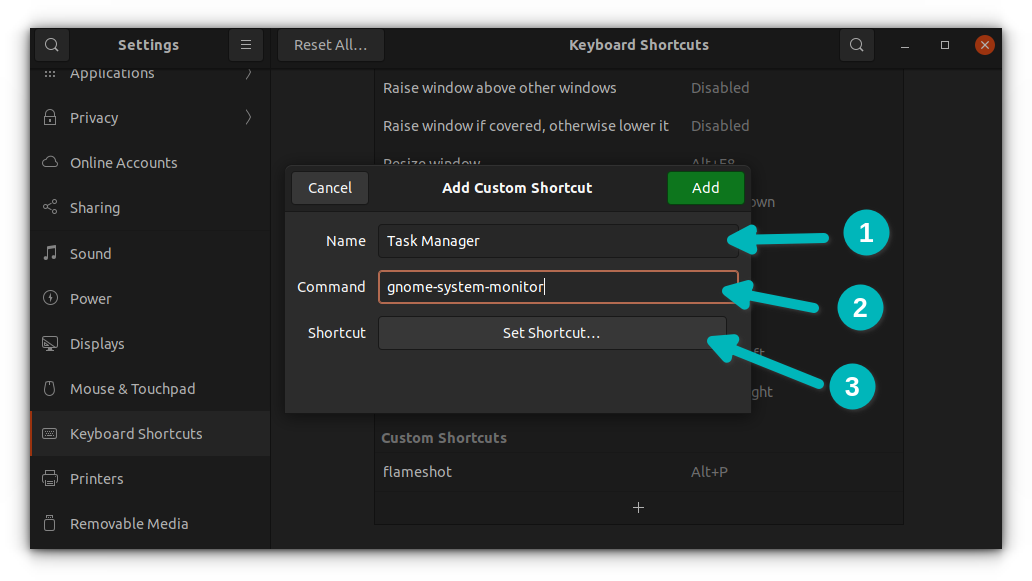
Task: Open Mouse & Touchpad via its icon
Action: pyautogui.click(x=49, y=388)
